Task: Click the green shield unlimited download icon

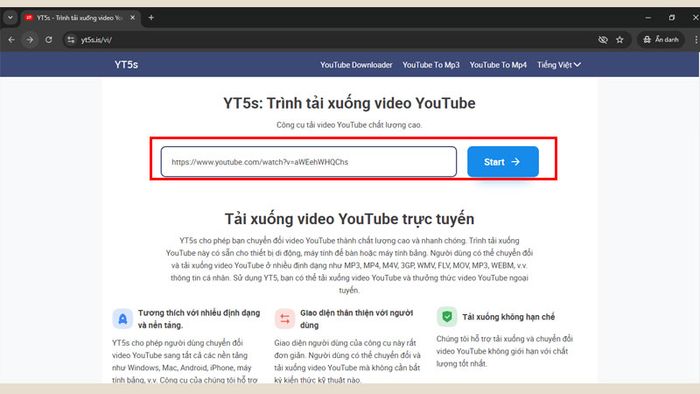Action: pyautogui.click(x=447, y=317)
